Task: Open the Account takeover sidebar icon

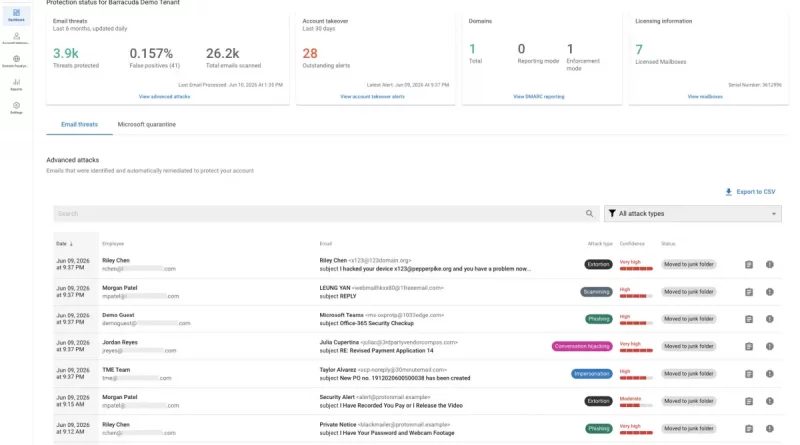Action: (x=16, y=38)
